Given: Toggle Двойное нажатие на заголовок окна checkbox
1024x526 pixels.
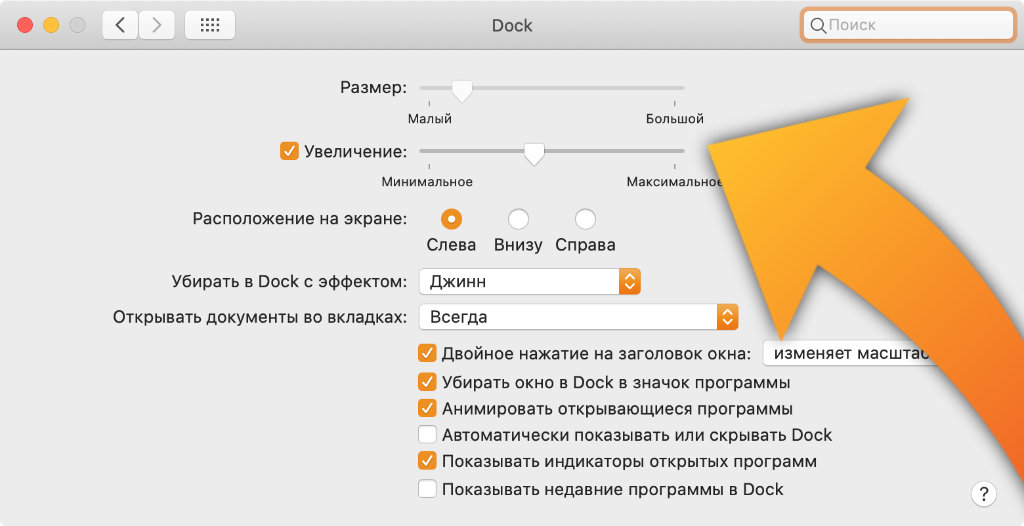Looking at the screenshot, I should tap(427, 353).
